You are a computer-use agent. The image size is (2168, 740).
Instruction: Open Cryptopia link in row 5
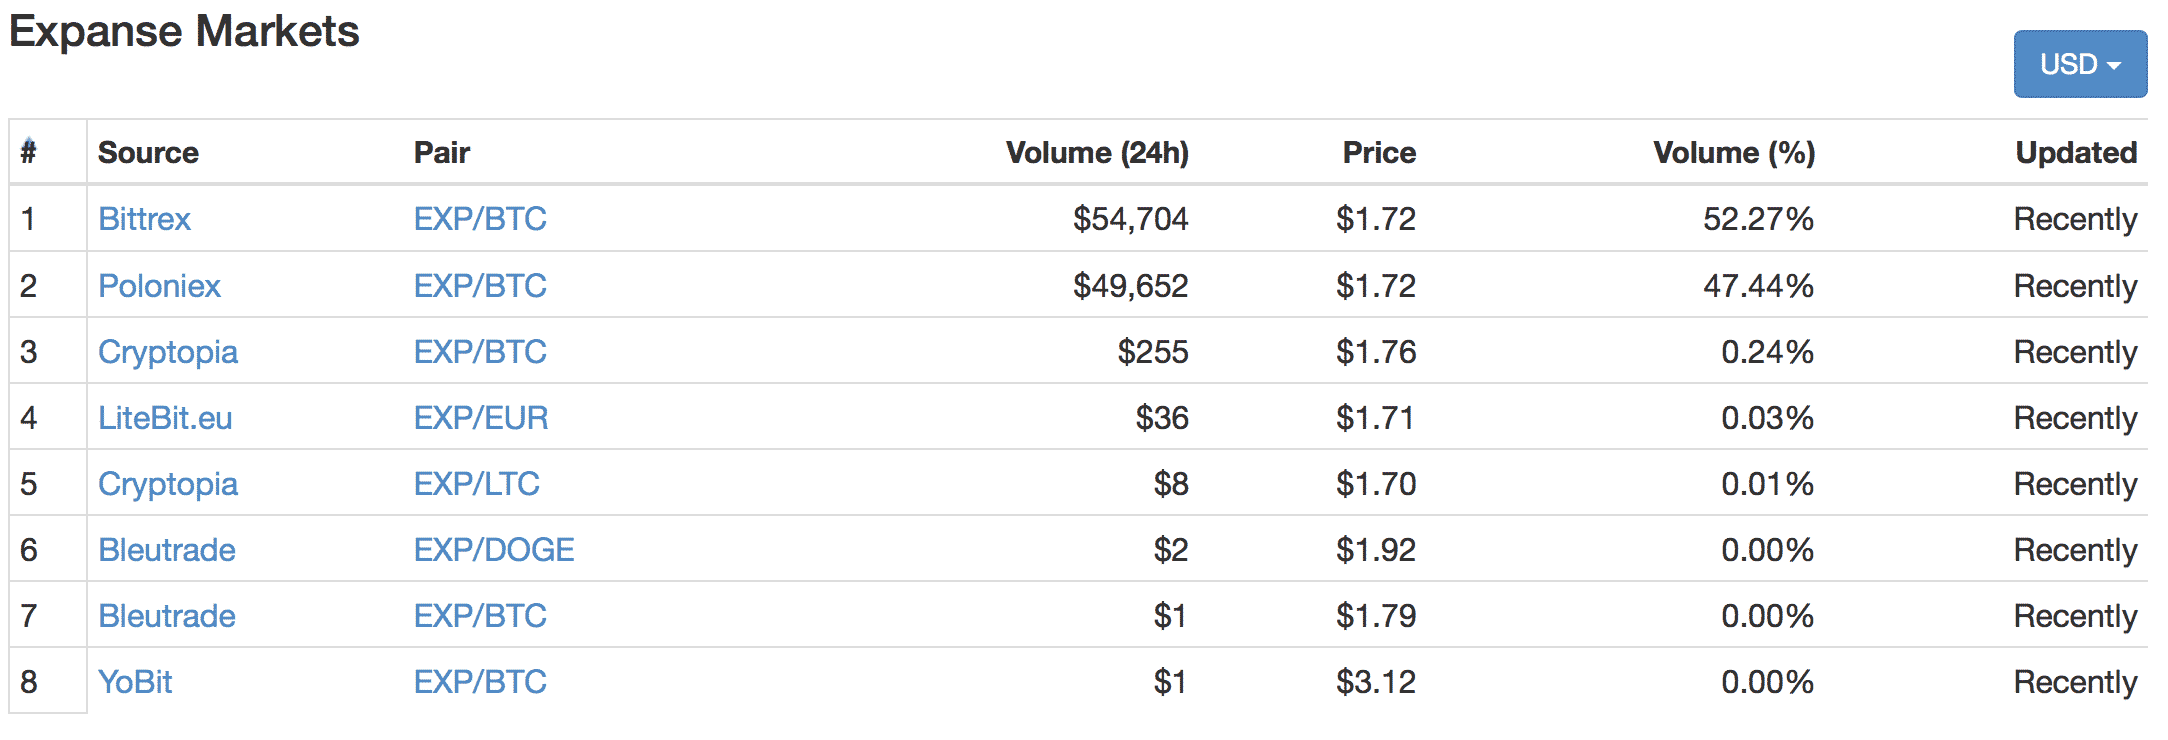tap(168, 484)
